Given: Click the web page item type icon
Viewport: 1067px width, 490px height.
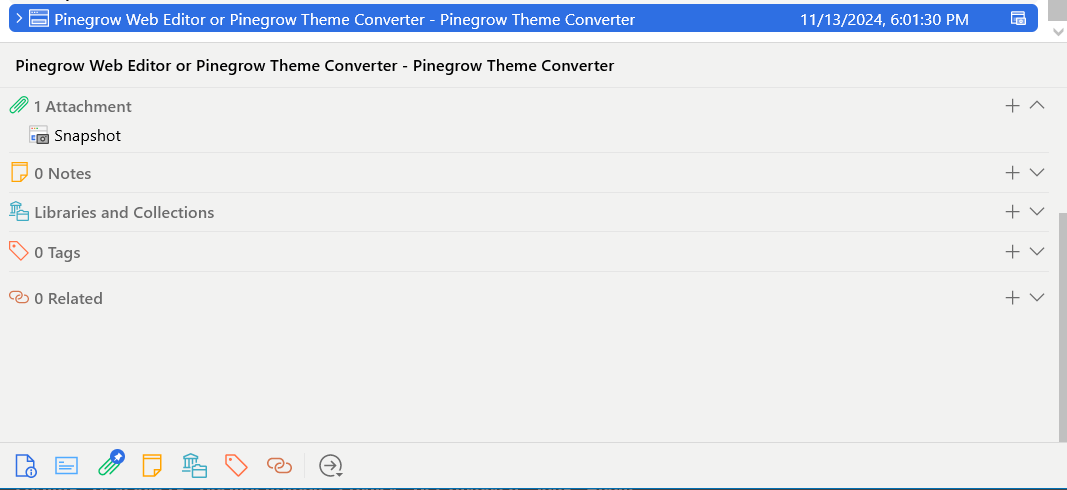Looking at the screenshot, I should (38, 19).
